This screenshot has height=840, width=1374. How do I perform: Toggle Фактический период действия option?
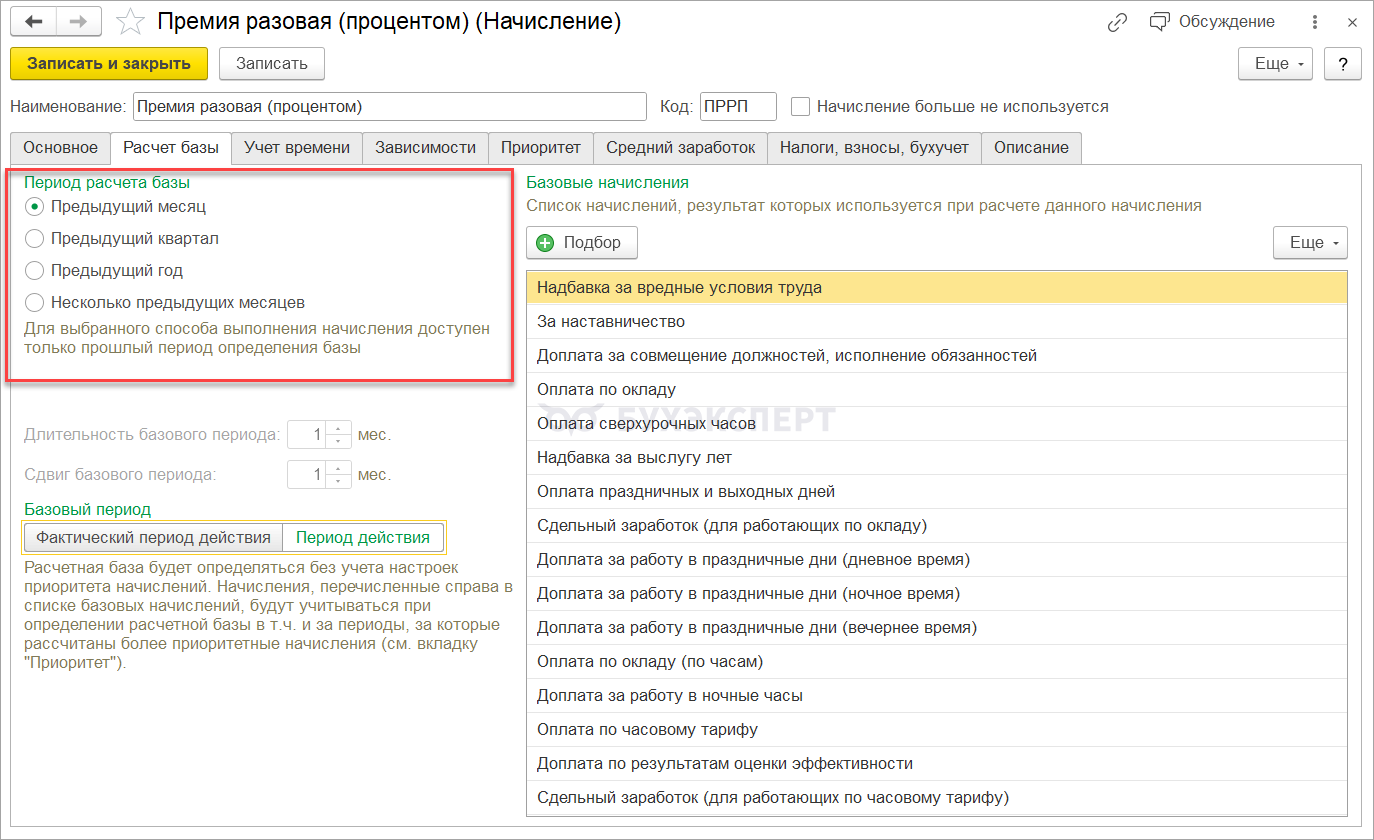(153, 538)
